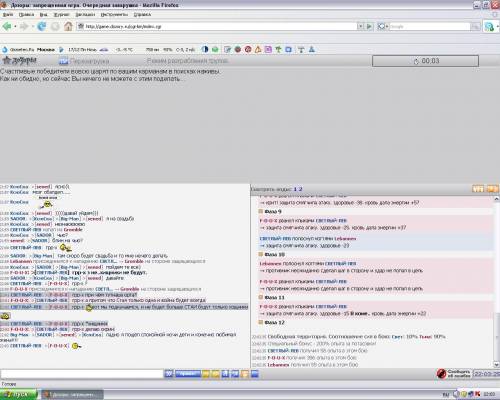Click the blue send message button
The image size is (500, 400).
[x=188, y=374]
